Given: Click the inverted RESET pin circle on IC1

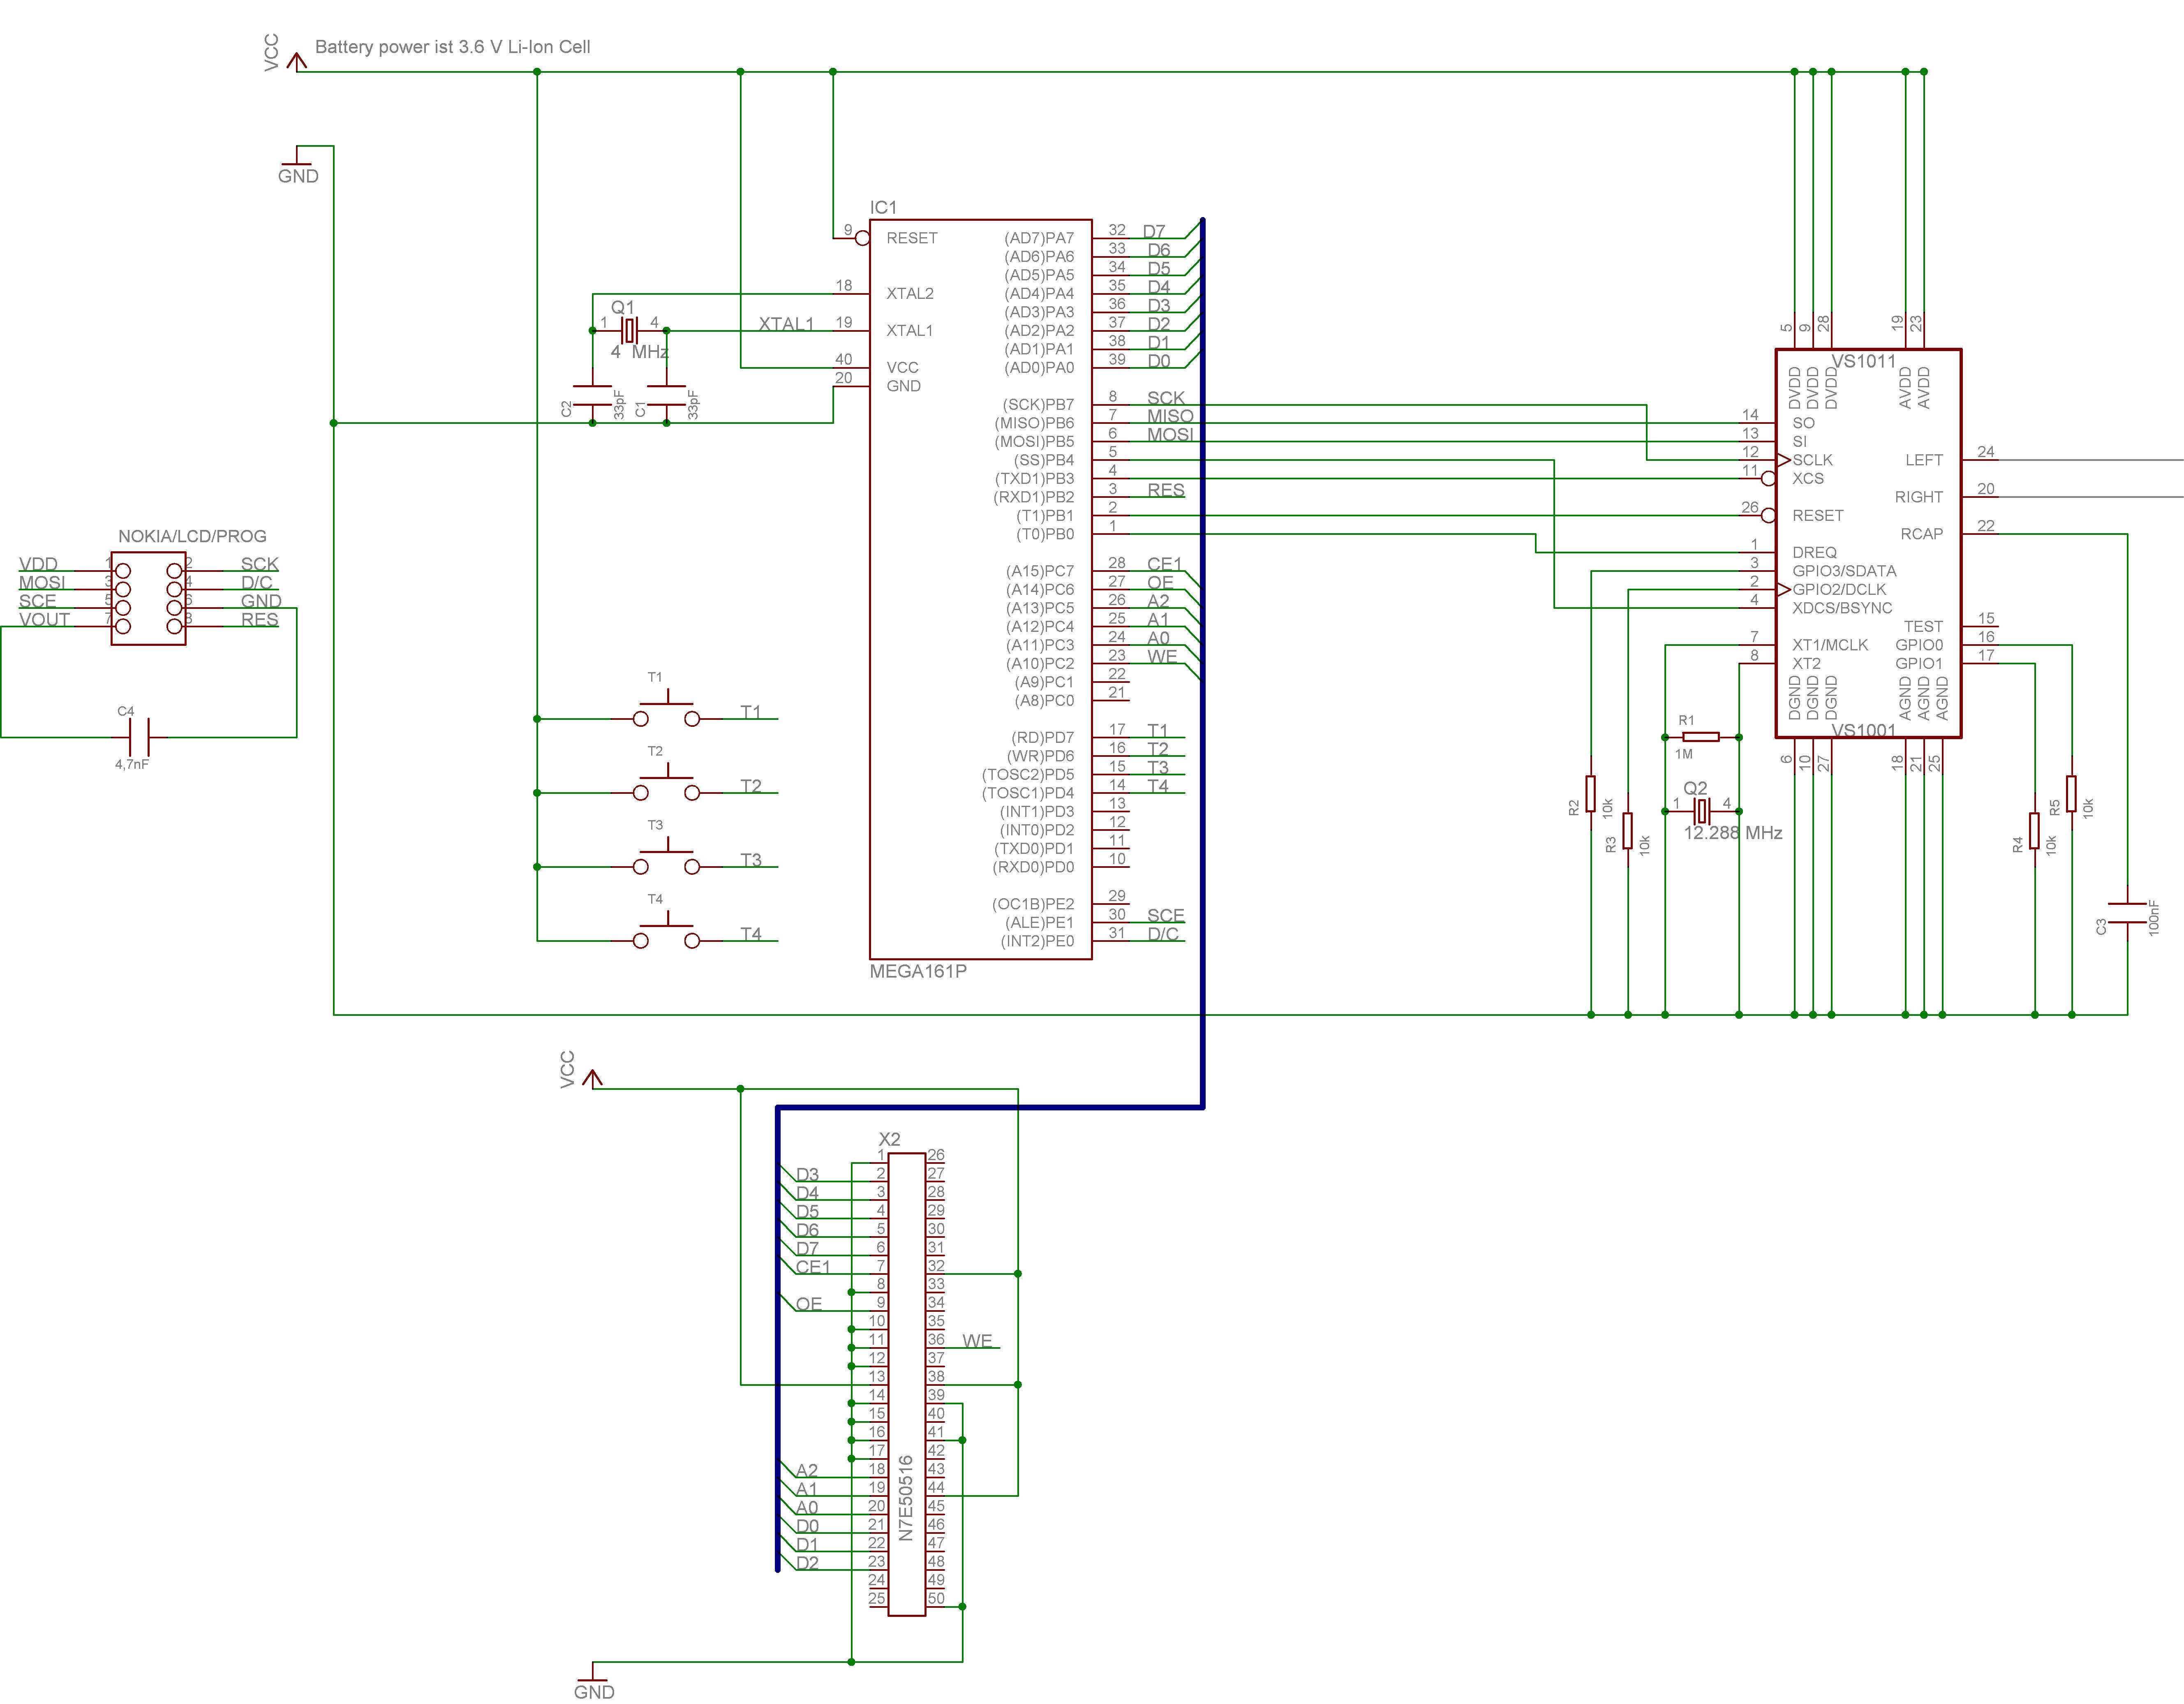Looking at the screenshot, I should pos(862,238).
